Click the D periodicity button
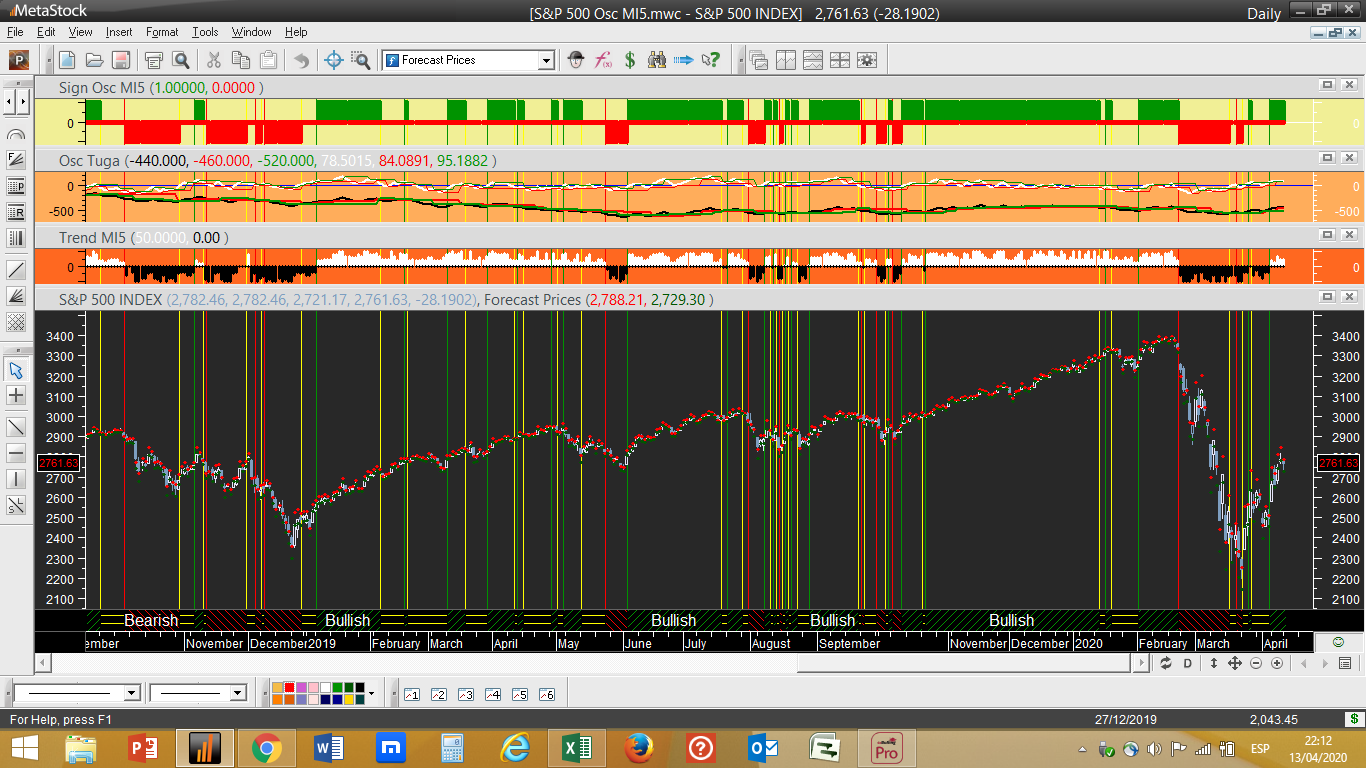Screen dimensions: 1366x768 click(1188, 663)
